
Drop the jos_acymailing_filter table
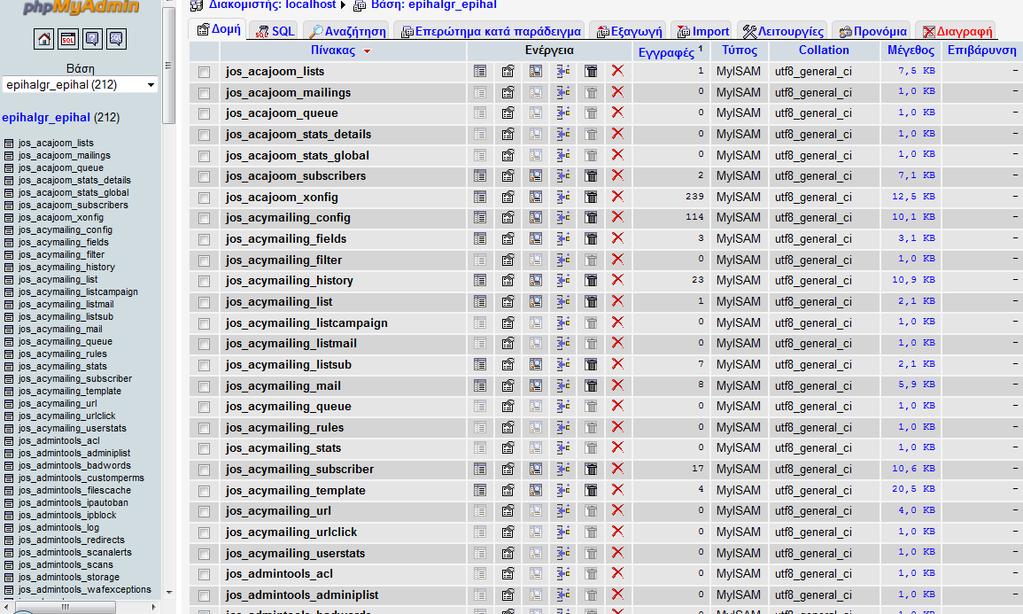617,260
